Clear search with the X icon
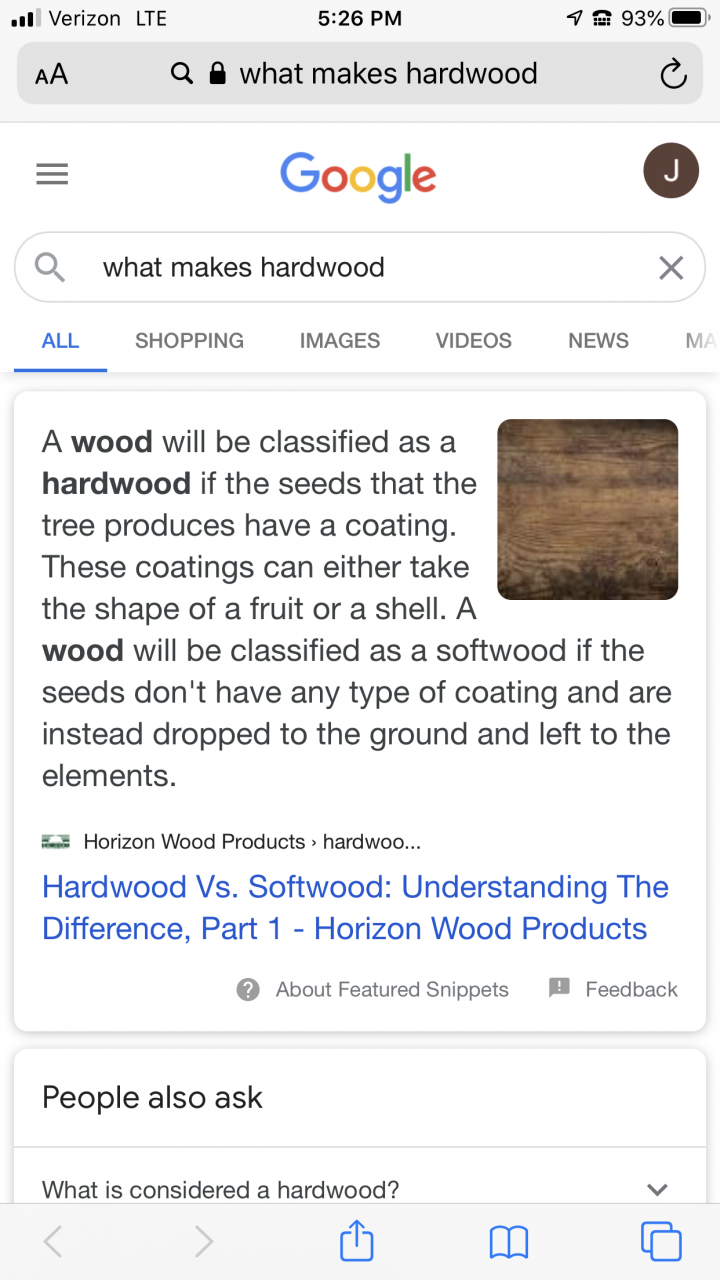720x1280 pixels. pyautogui.click(x=671, y=267)
